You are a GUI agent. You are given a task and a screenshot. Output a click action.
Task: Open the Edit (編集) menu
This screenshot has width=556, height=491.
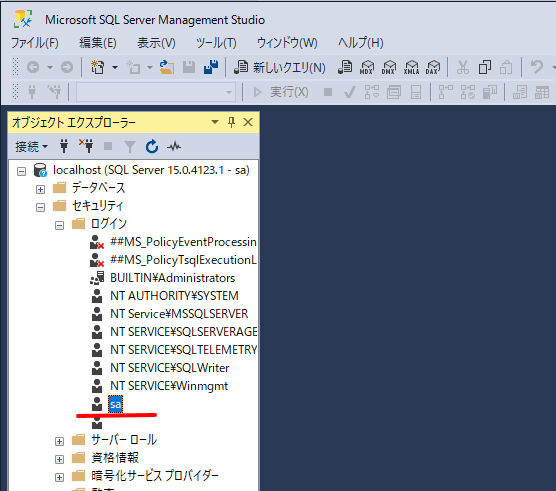98,43
